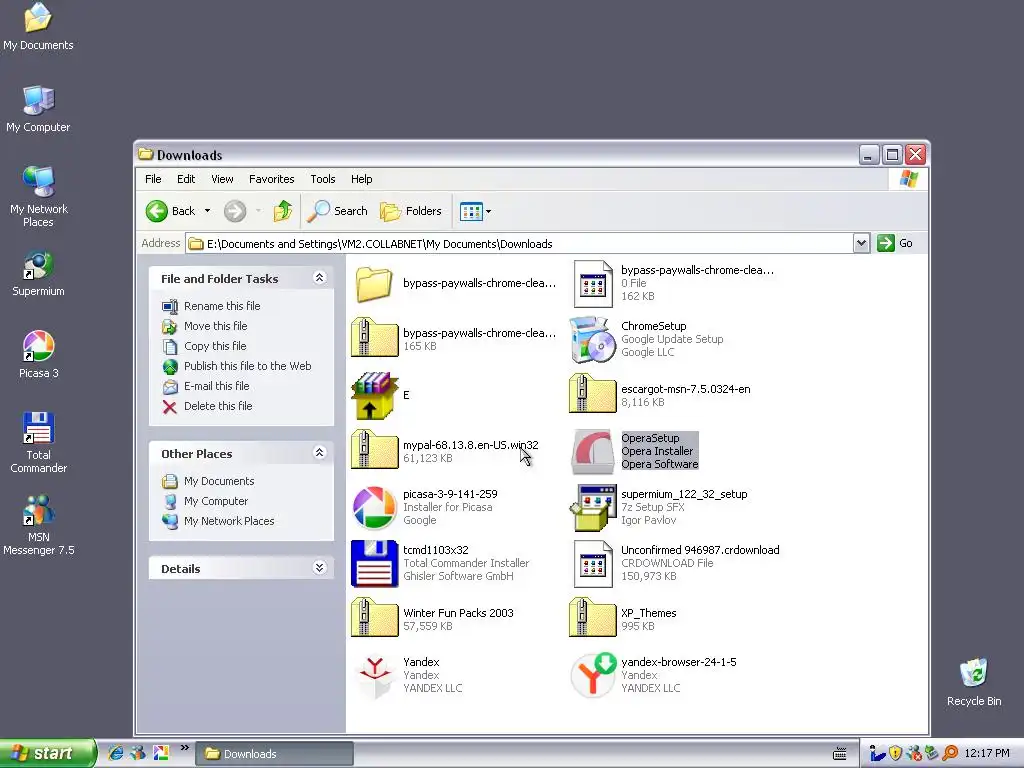Click Publish this file to the Web
This screenshot has width=1024, height=768.
tap(248, 366)
